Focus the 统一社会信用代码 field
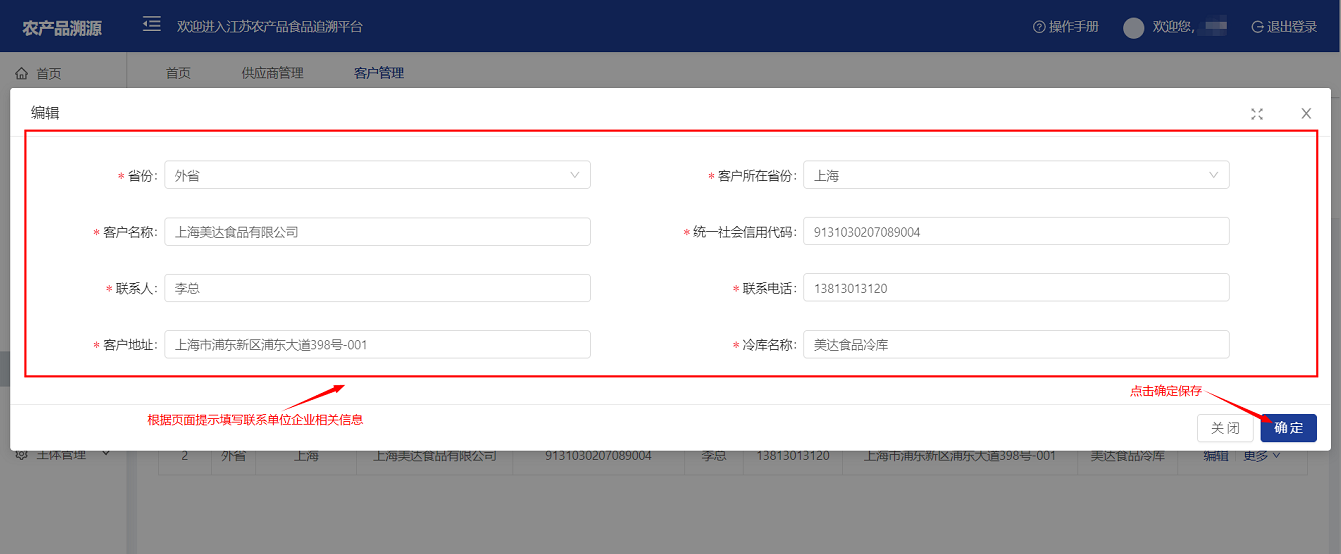This screenshot has height=554, width=1341. tap(1015, 232)
